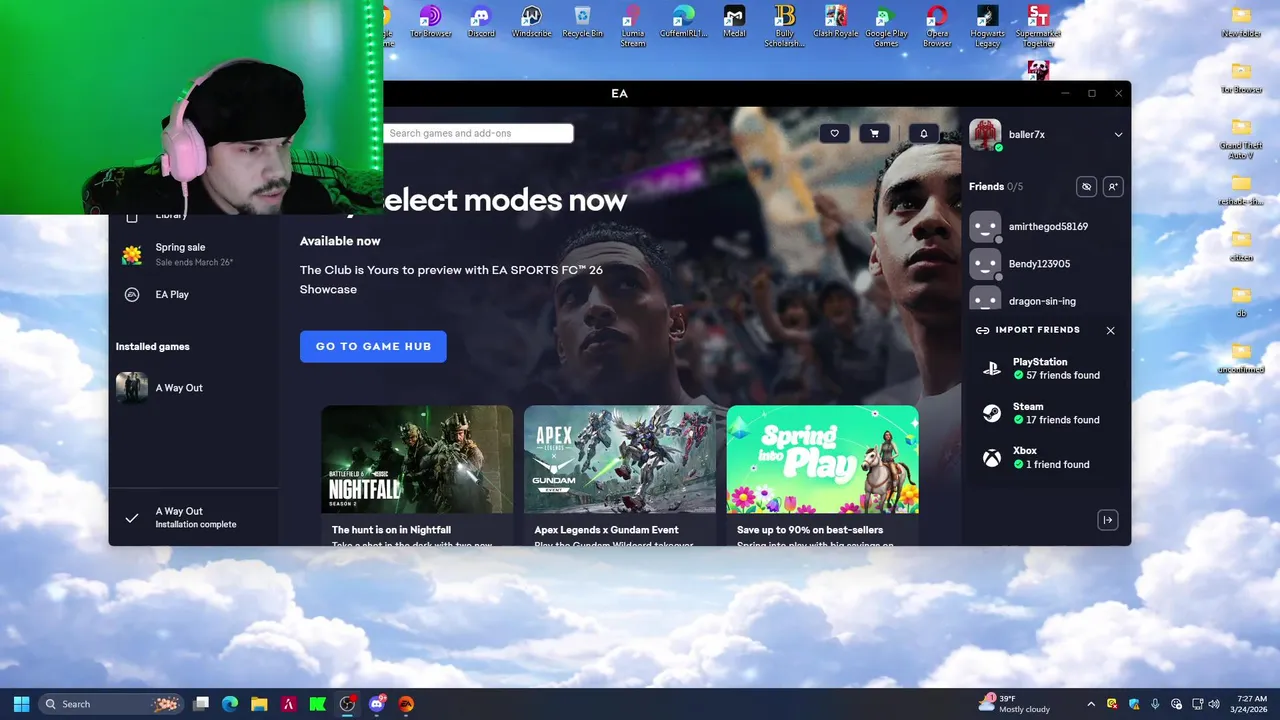
Task: Click the PlayStation logo icon
Action: [x=991, y=368]
